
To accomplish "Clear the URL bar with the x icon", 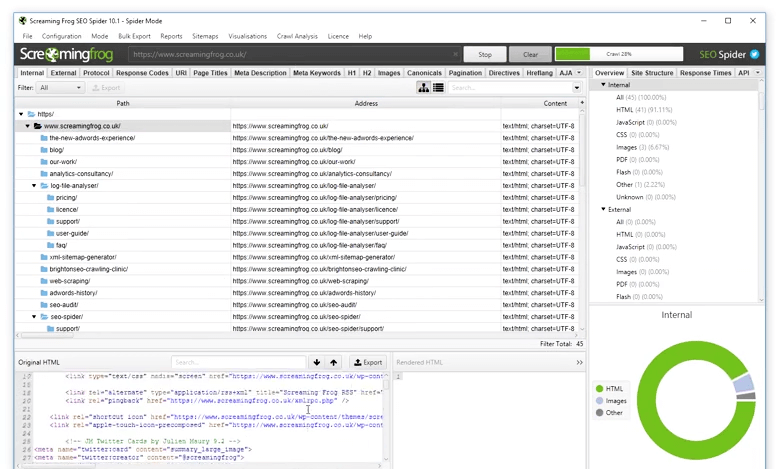I will [455, 54].
